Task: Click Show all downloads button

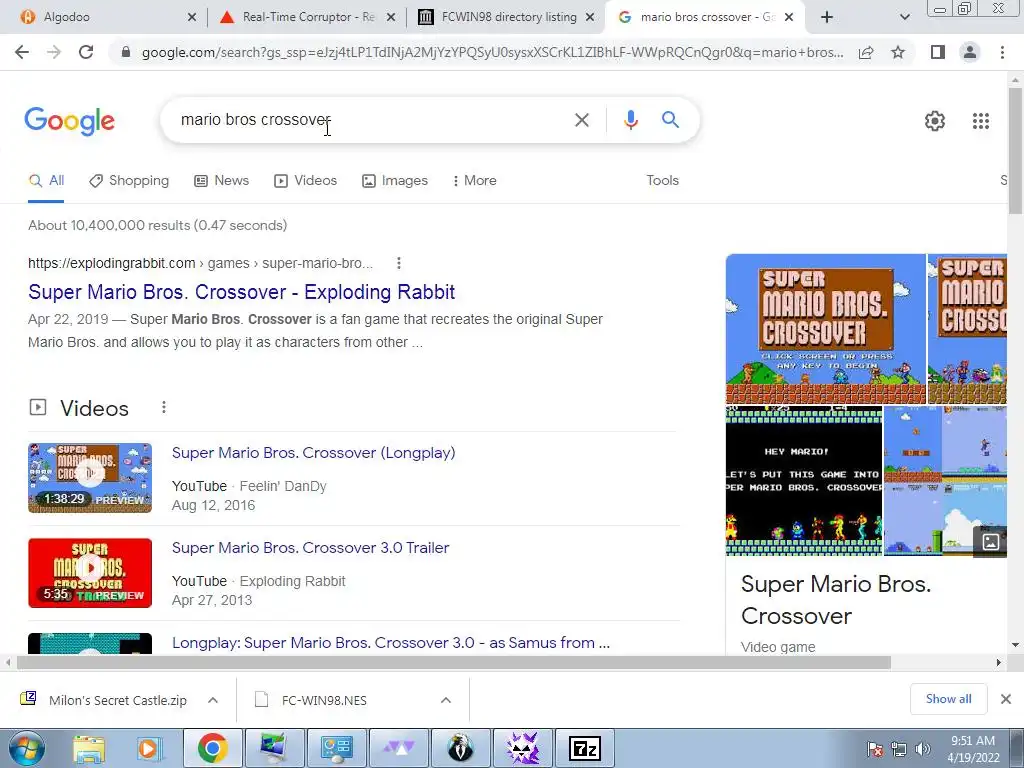Action: (x=948, y=699)
